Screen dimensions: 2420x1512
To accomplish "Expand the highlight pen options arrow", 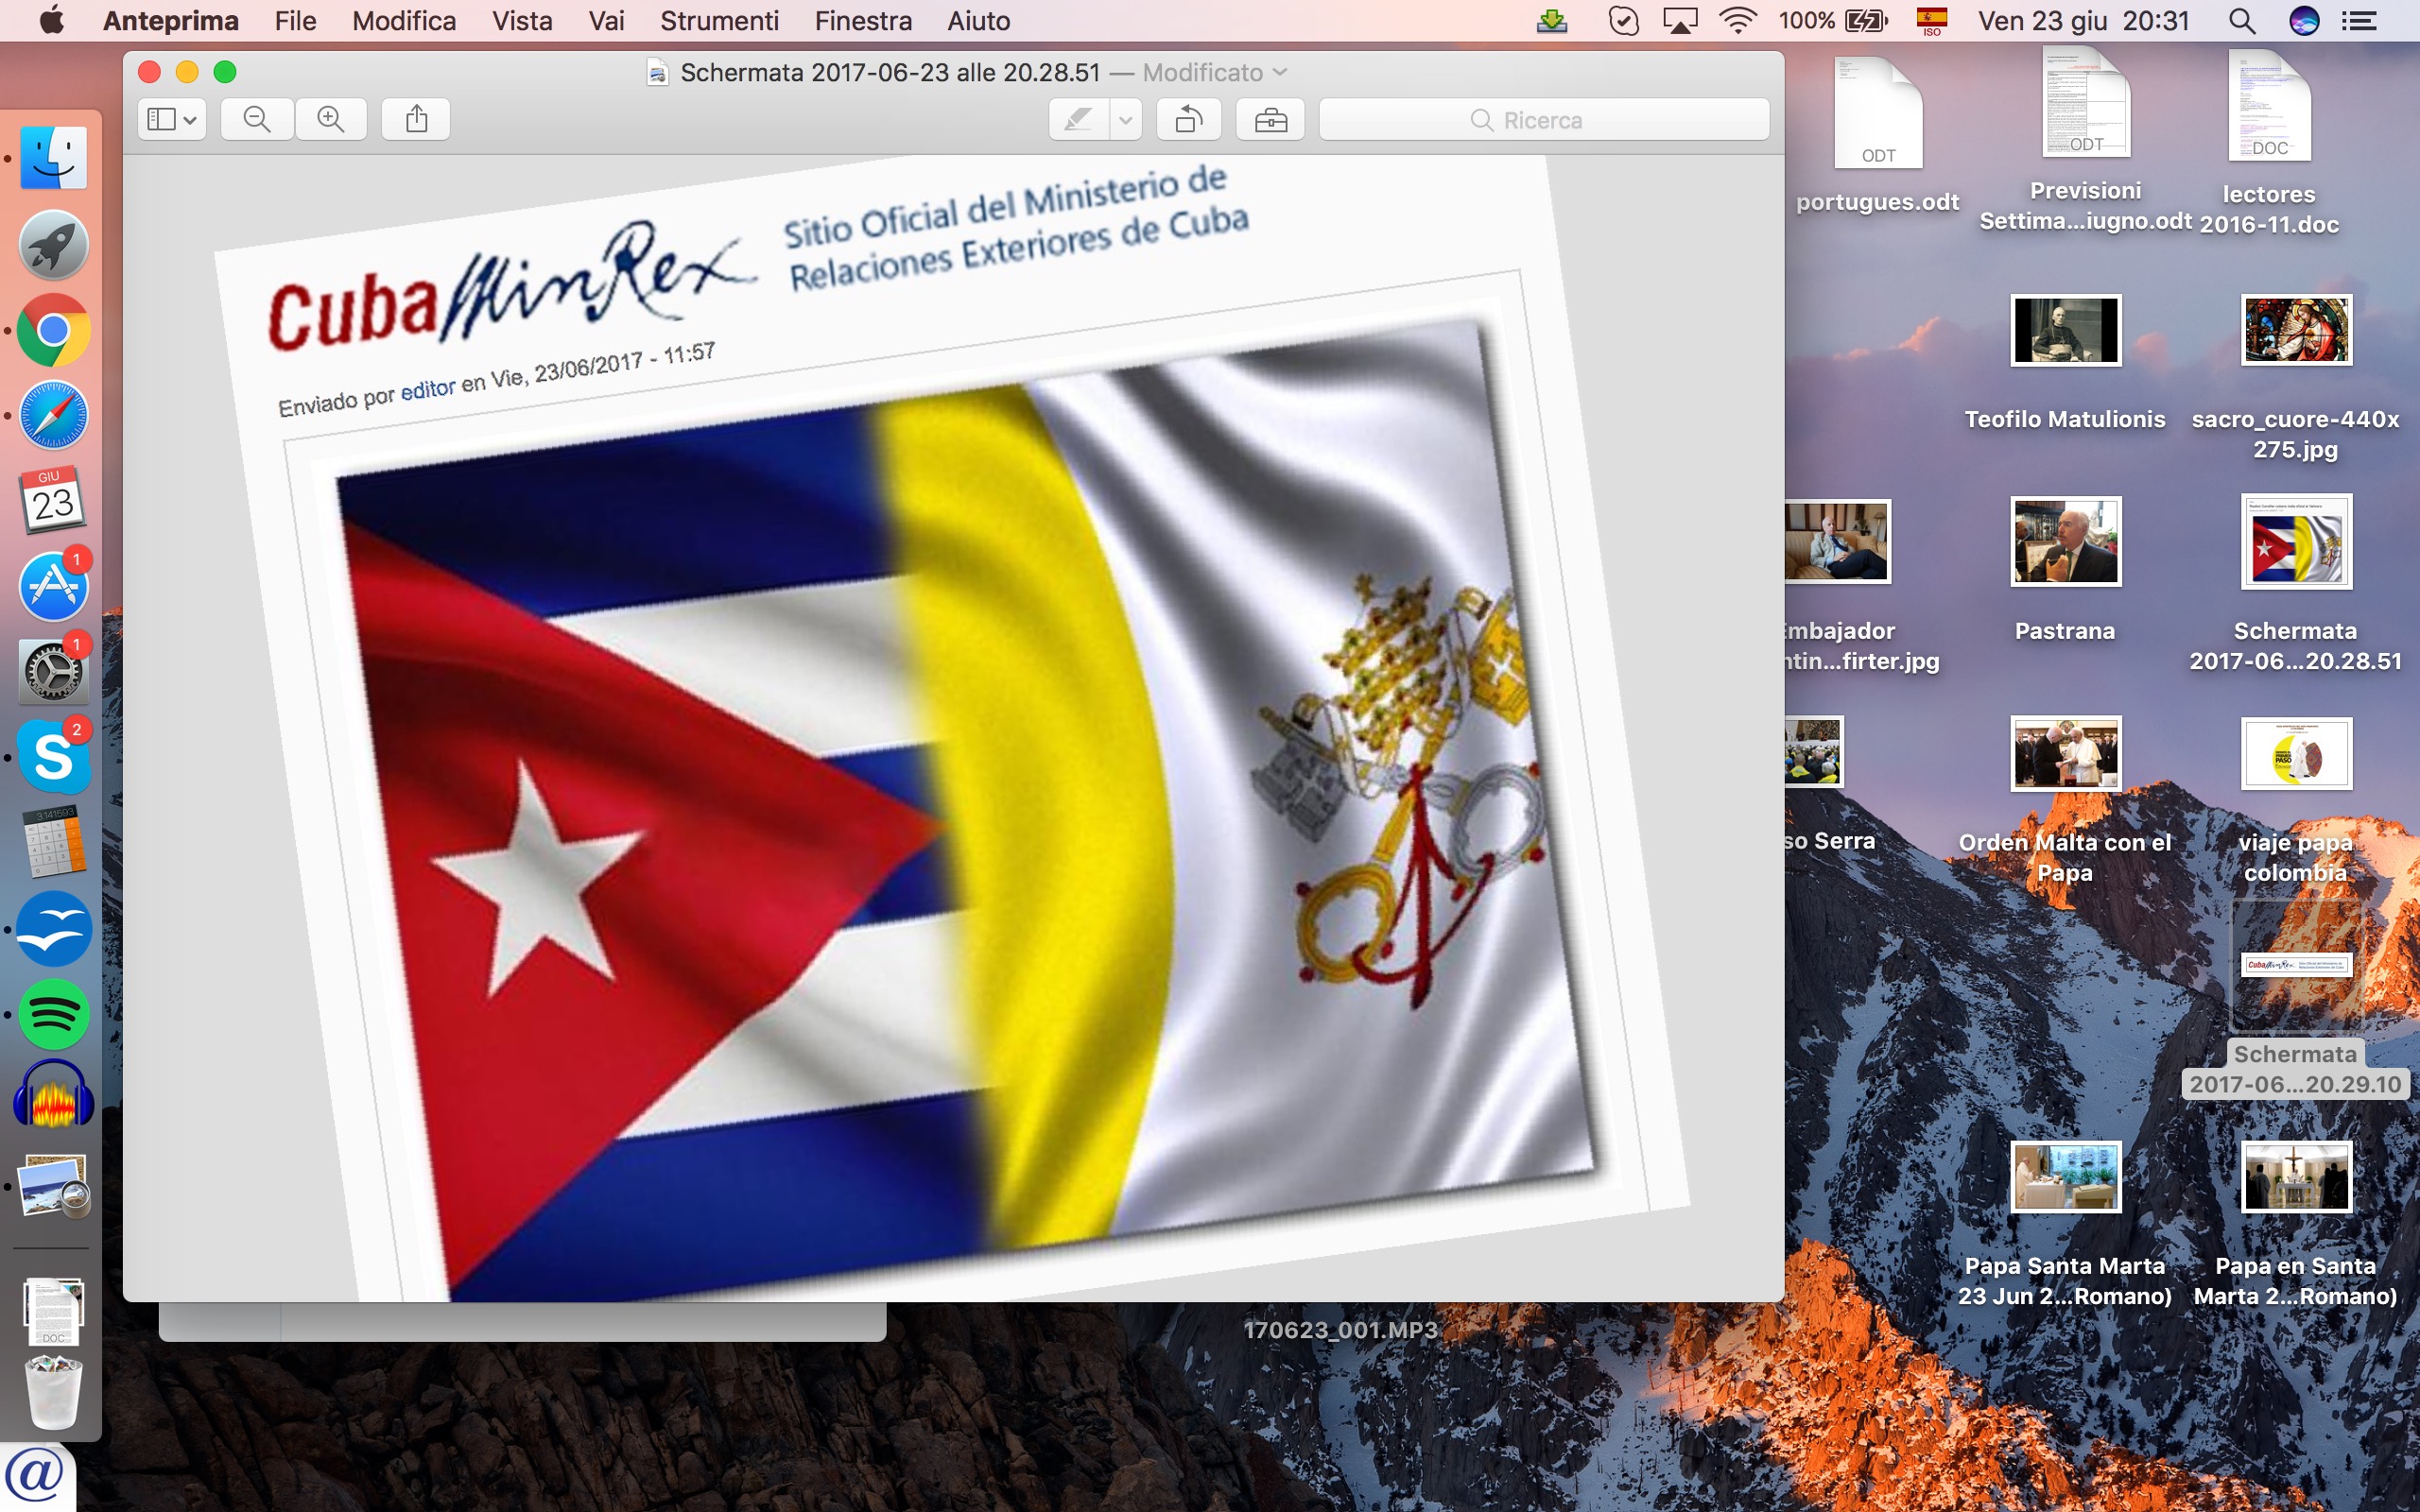I will click(1125, 120).
